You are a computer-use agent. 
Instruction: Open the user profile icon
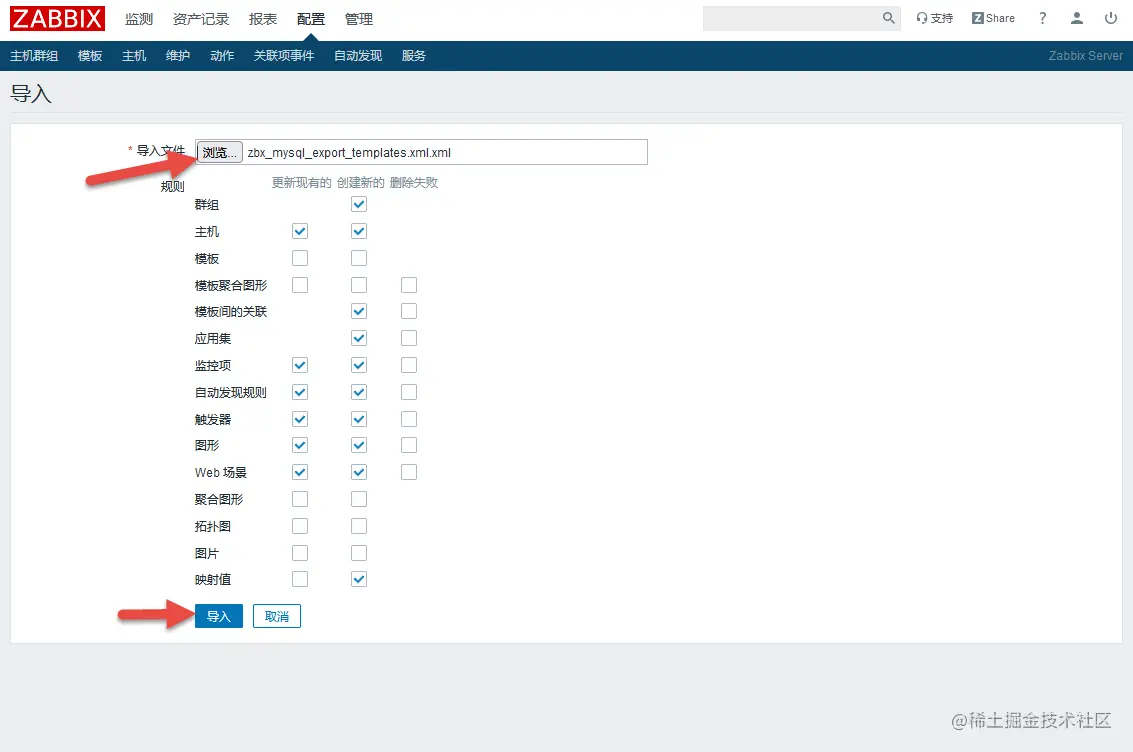coord(1076,17)
